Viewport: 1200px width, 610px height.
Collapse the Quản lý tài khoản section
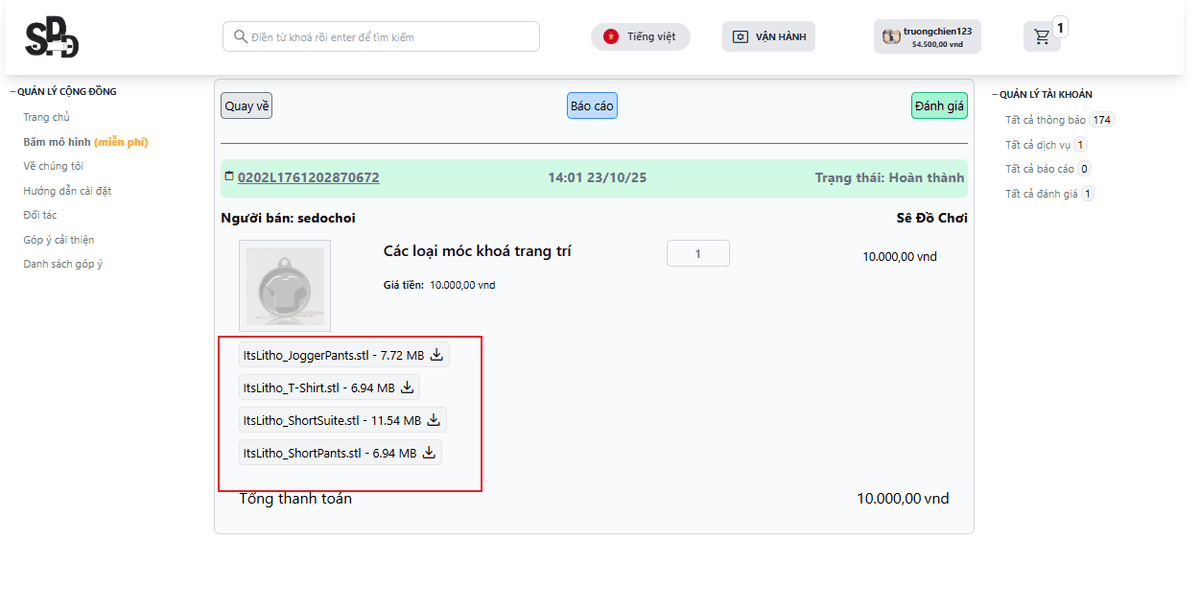[995, 95]
